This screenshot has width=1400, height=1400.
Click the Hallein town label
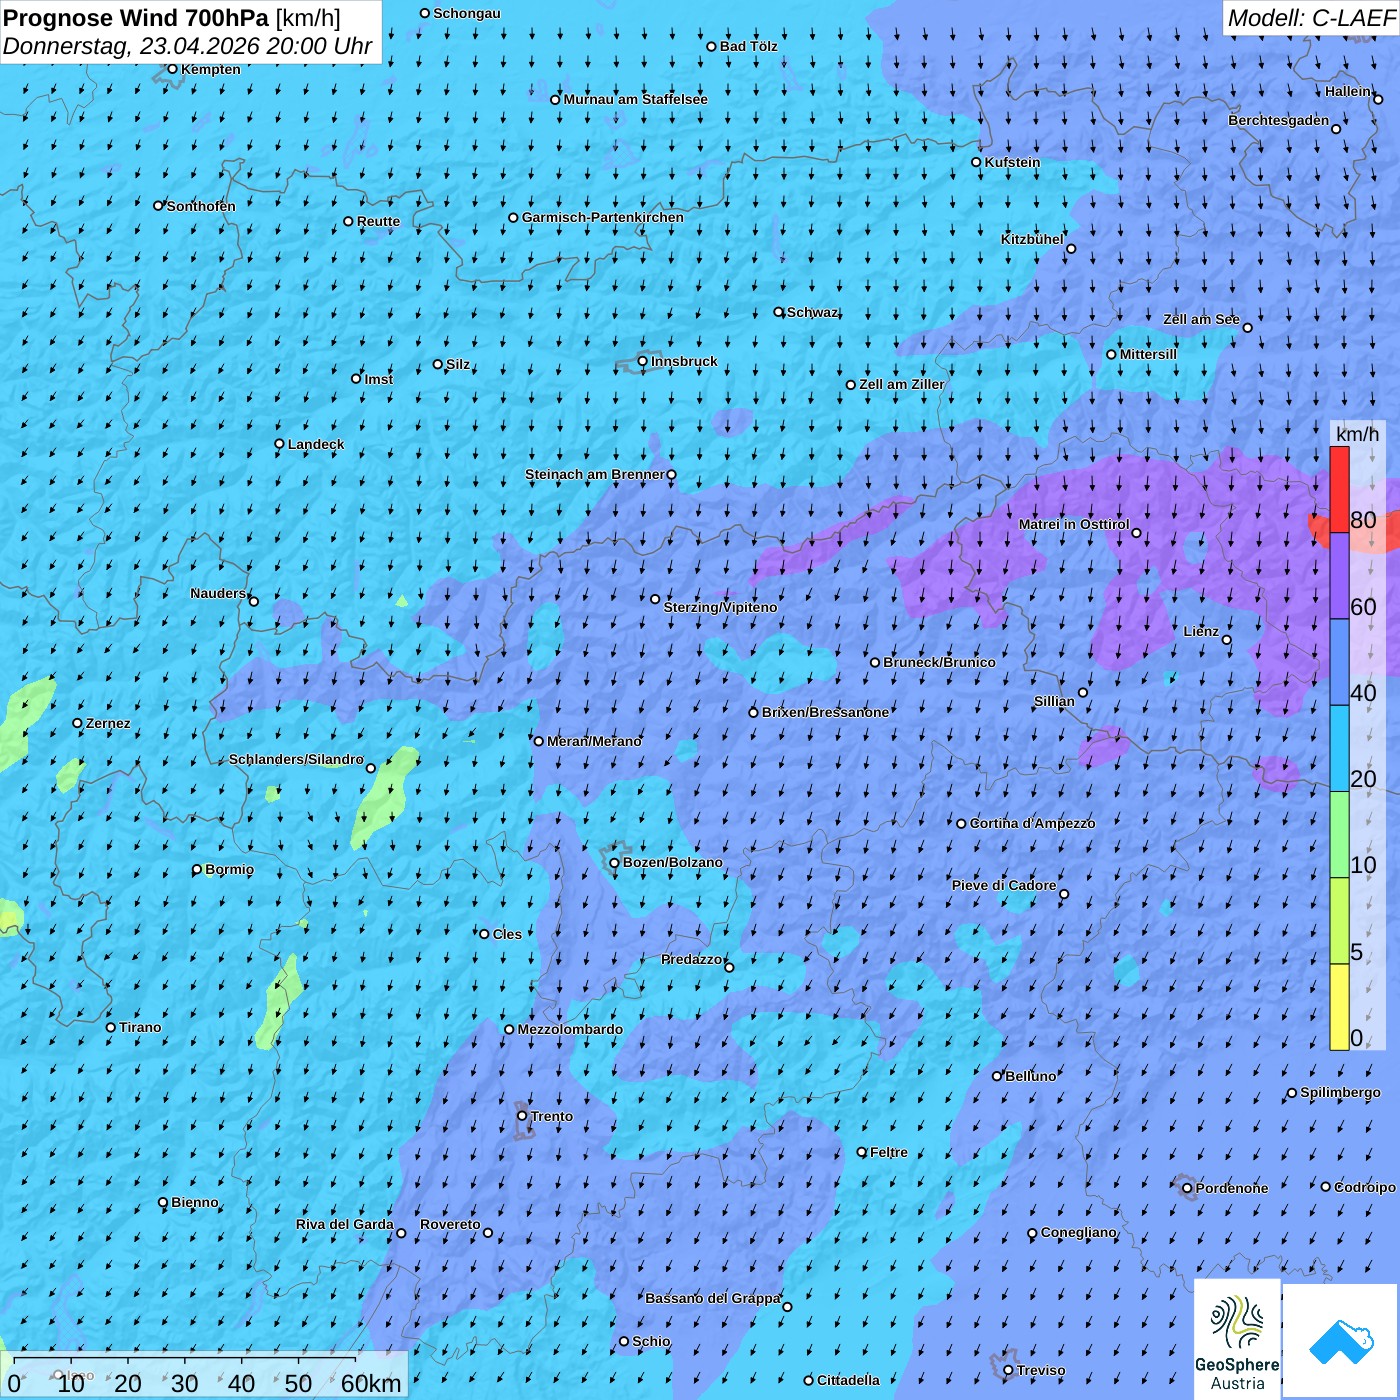click(1347, 91)
